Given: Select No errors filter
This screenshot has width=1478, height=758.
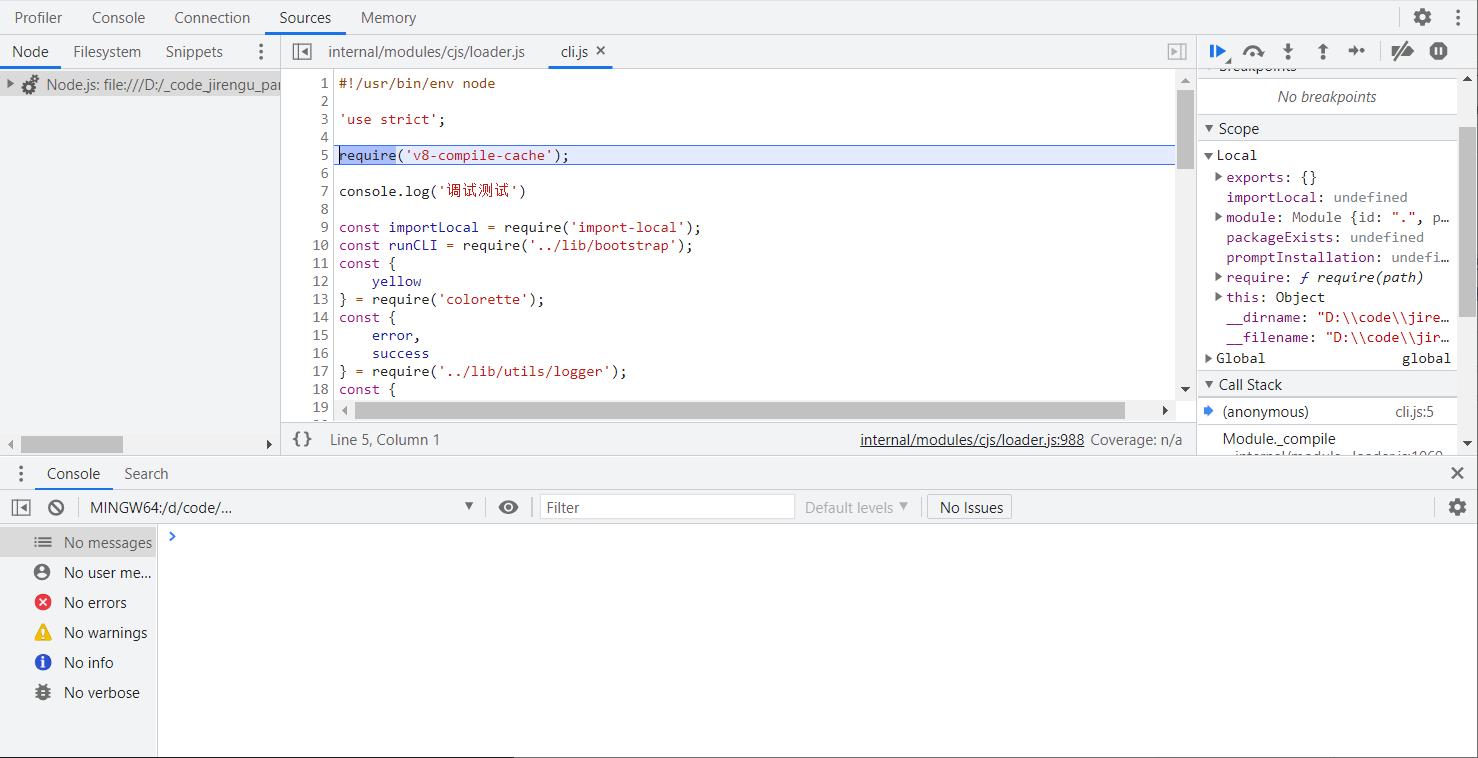Looking at the screenshot, I should [78, 602].
